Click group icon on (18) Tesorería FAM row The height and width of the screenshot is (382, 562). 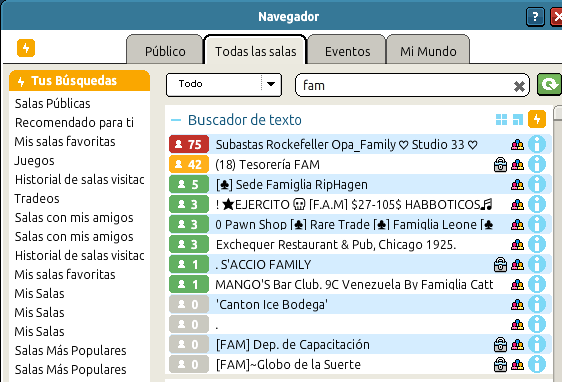pos(517,165)
